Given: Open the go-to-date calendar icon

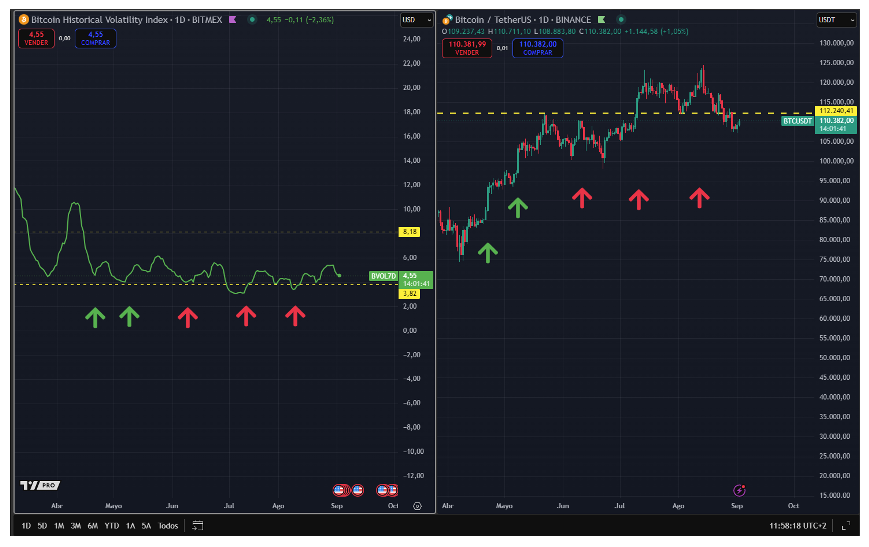Looking at the screenshot, I should pos(198,525).
